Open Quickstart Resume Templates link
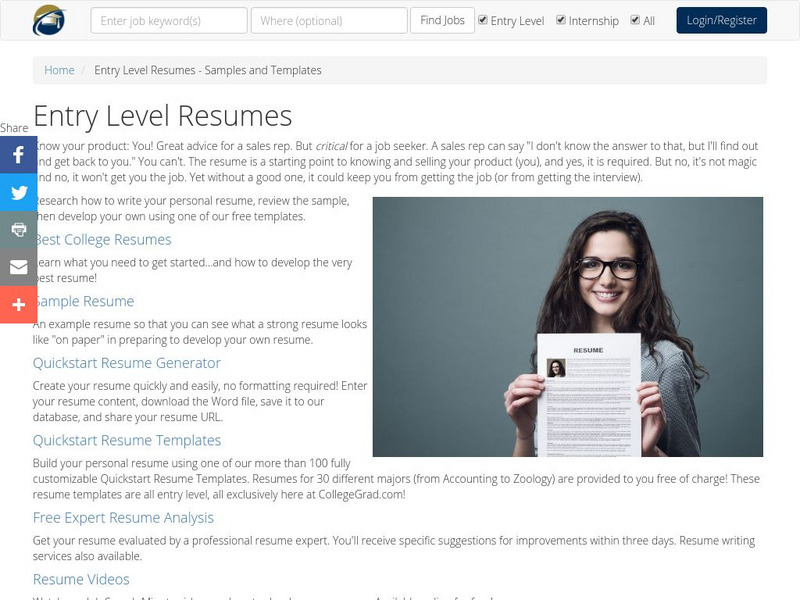Image resolution: width=800 pixels, height=600 pixels. (x=127, y=440)
